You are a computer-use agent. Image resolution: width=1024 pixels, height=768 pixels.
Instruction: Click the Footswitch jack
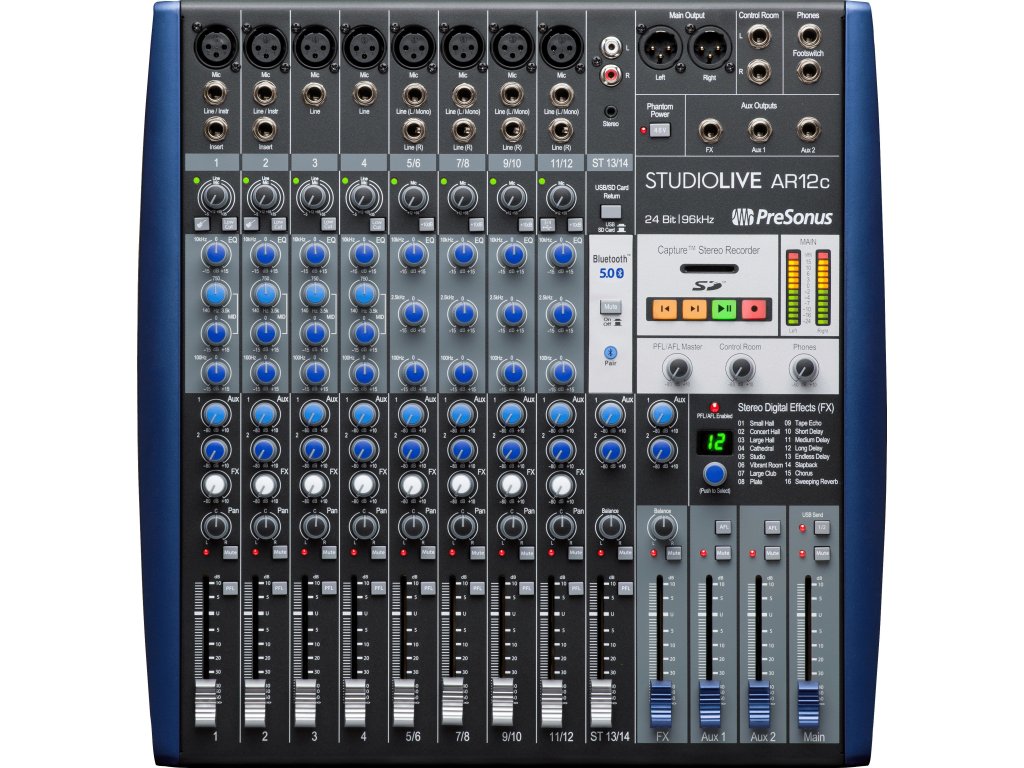click(808, 71)
